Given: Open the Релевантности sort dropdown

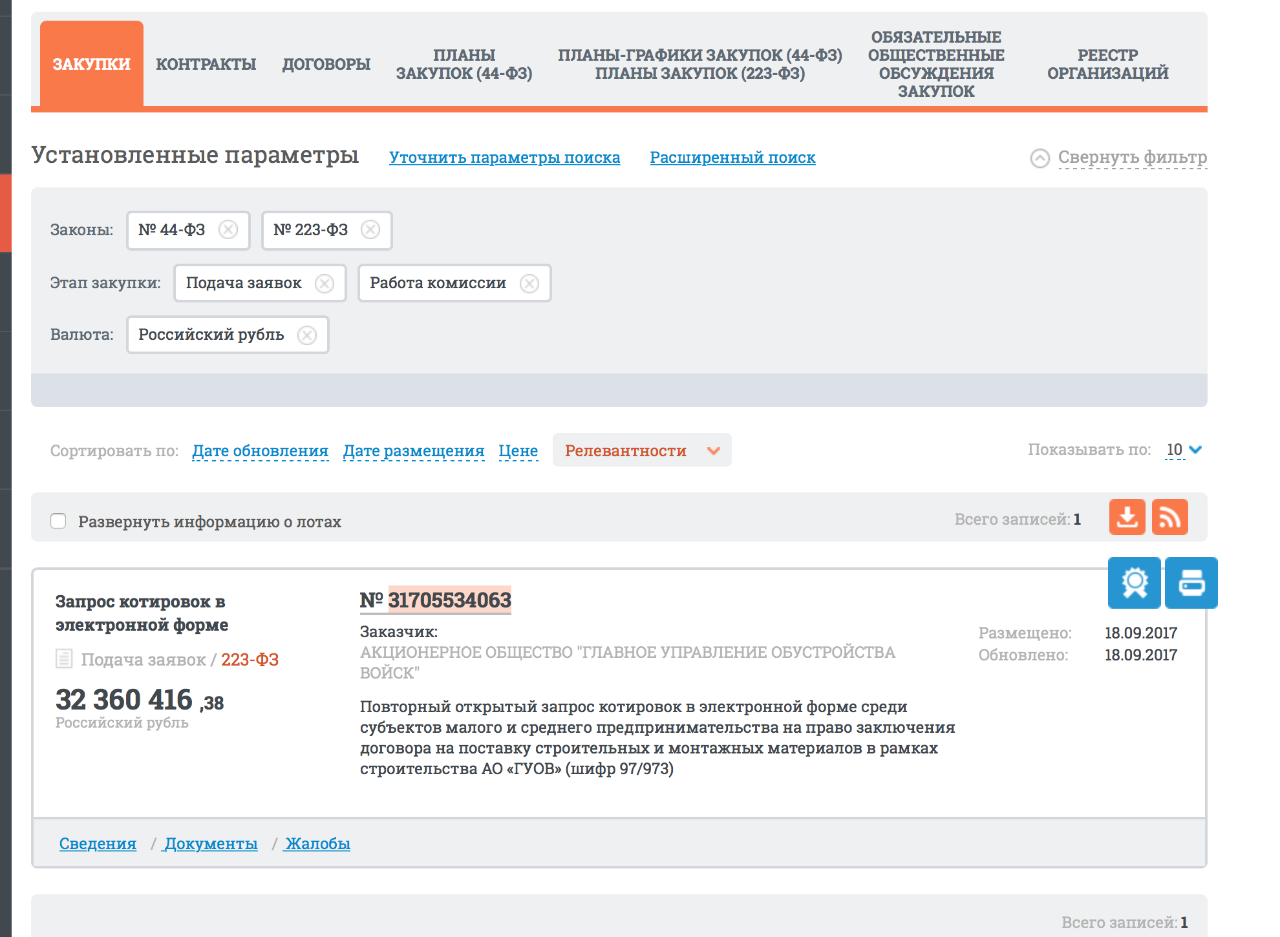Looking at the screenshot, I should tap(641, 450).
